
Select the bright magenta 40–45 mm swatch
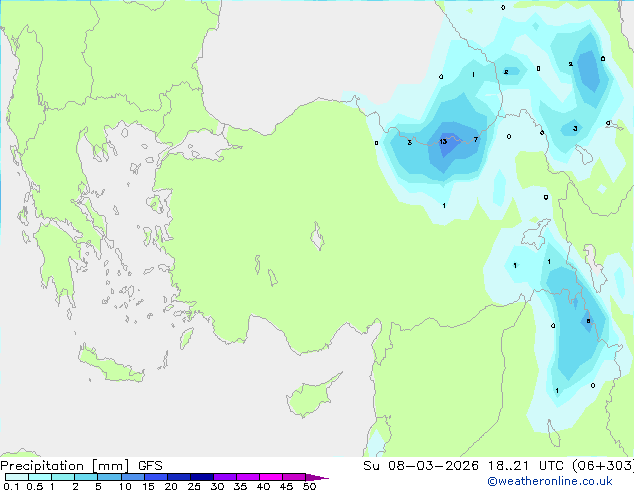coord(271,477)
